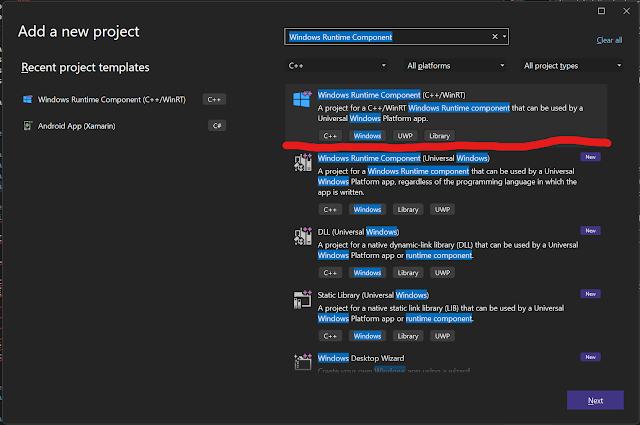Open the C++ language filter dropdown
This screenshot has width=640, height=425.
pos(337,66)
